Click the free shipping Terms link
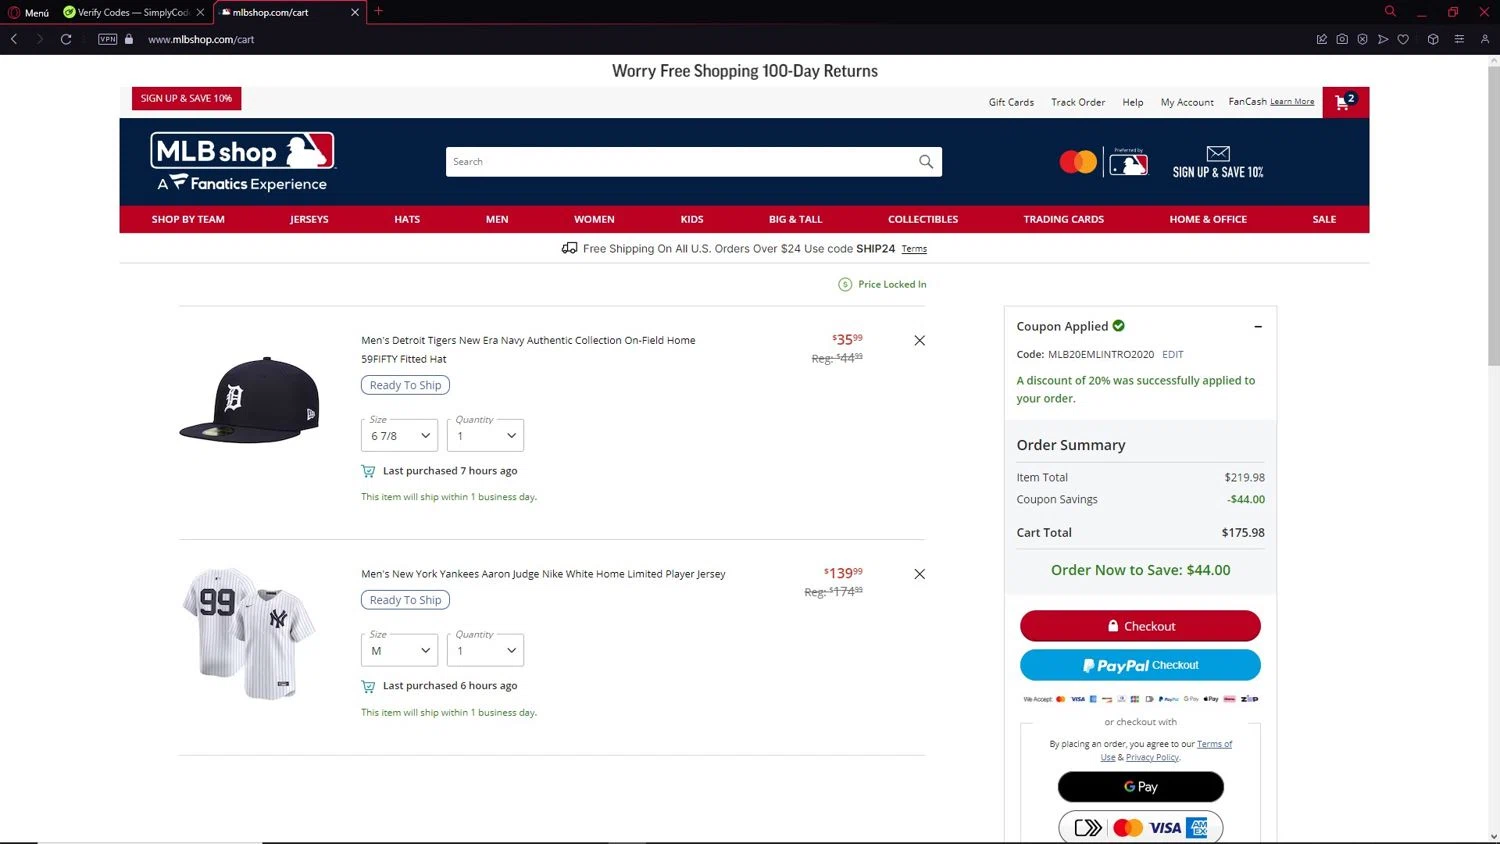 [x=914, y=249]
